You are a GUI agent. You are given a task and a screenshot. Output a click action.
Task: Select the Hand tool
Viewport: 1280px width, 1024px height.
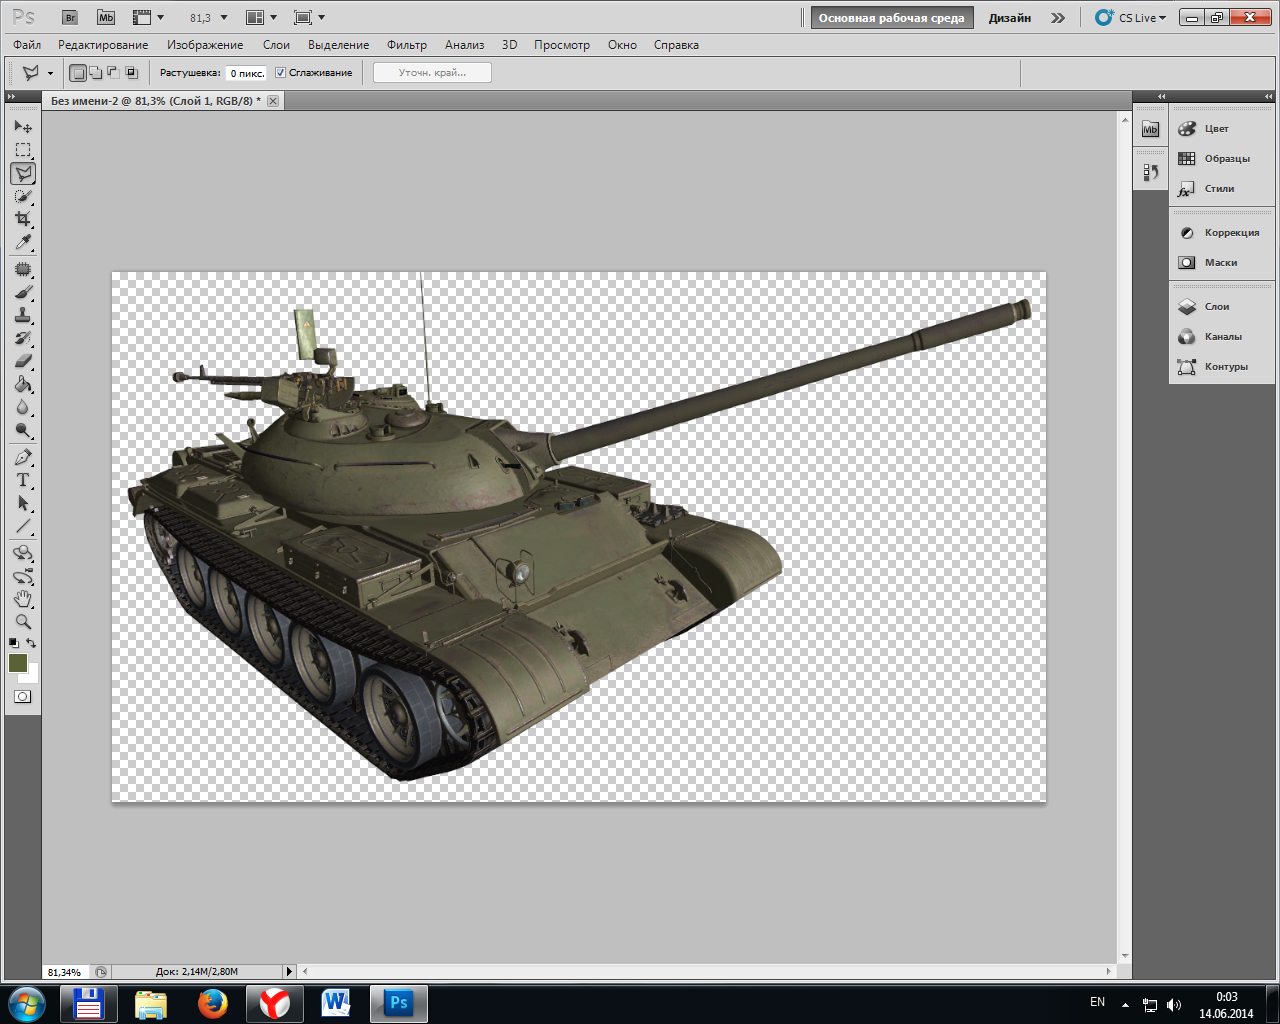pos(23,599)
